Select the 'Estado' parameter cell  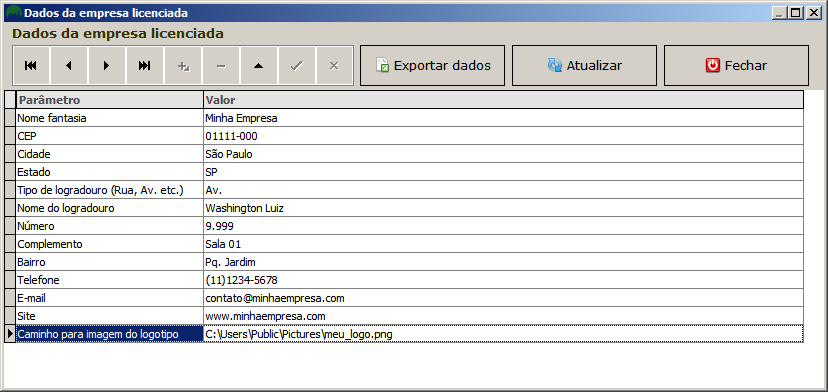pyautogui.click(x=110, y=172)
